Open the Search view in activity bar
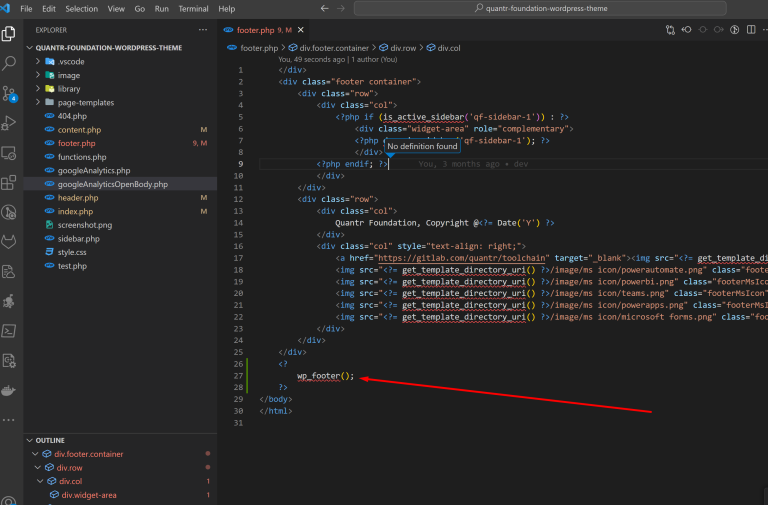 [x=9, y=63]
